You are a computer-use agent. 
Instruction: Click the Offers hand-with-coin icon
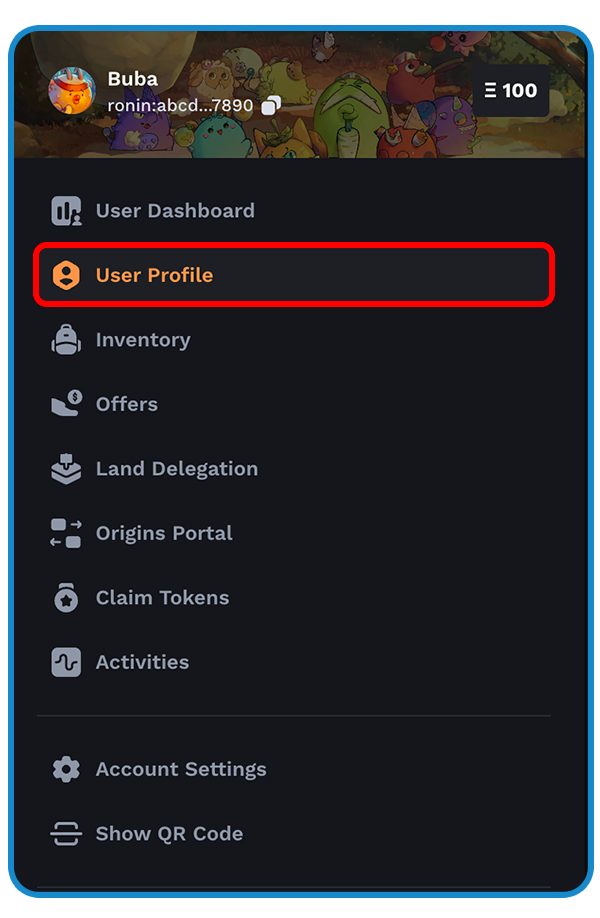click(x=67, y=403)
